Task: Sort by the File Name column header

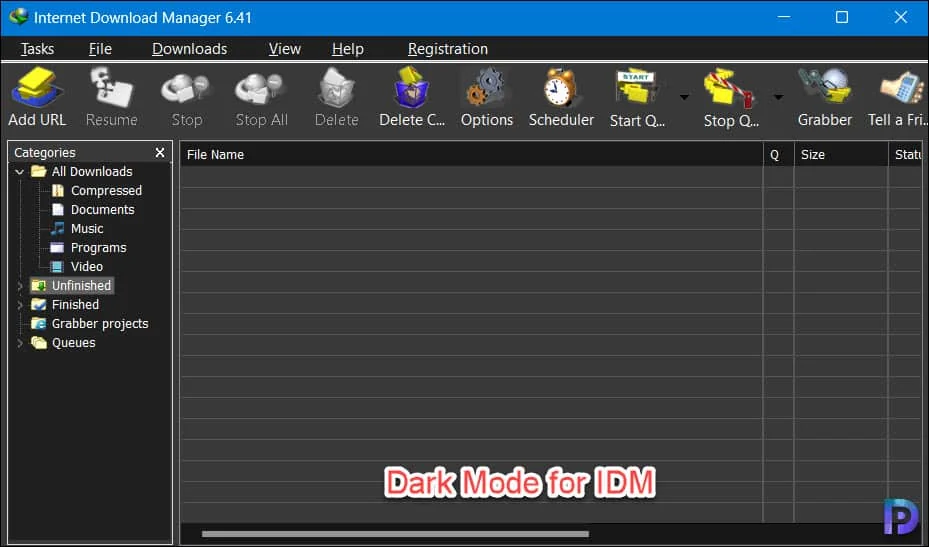Action: 472,154
